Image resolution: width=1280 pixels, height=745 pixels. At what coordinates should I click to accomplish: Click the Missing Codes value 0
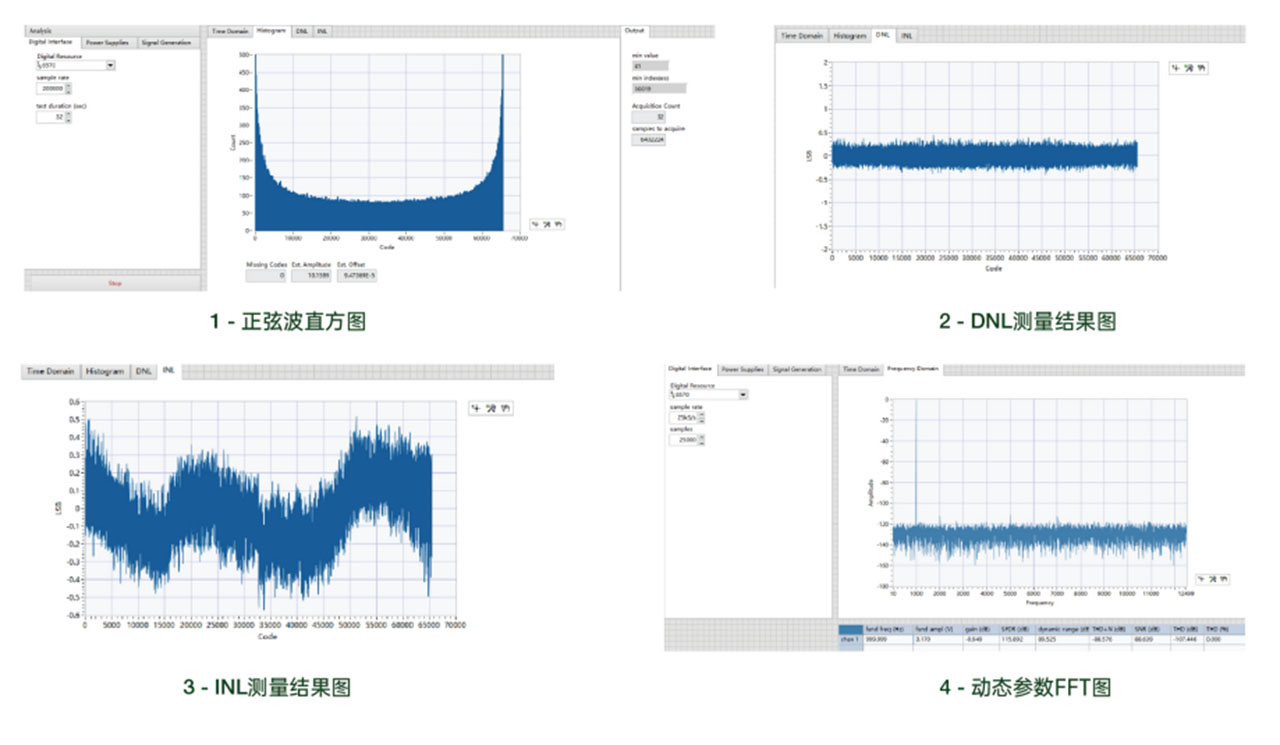[265, 274]
